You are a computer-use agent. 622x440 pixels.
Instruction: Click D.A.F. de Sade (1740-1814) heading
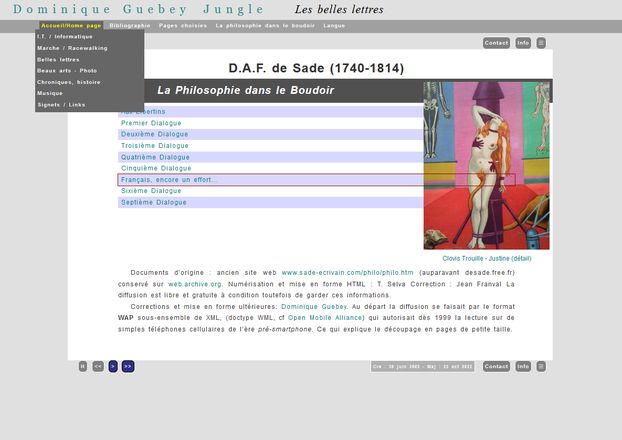pos(316,68)
